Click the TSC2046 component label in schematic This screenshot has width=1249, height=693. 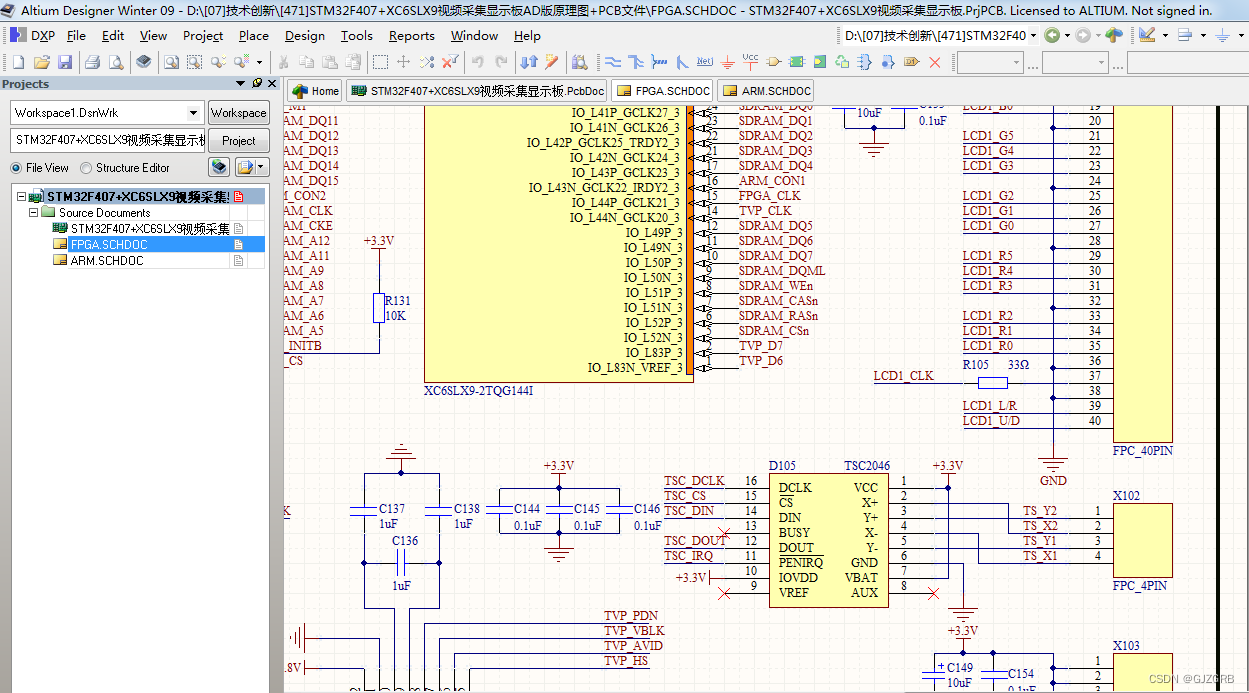(866, 466)
